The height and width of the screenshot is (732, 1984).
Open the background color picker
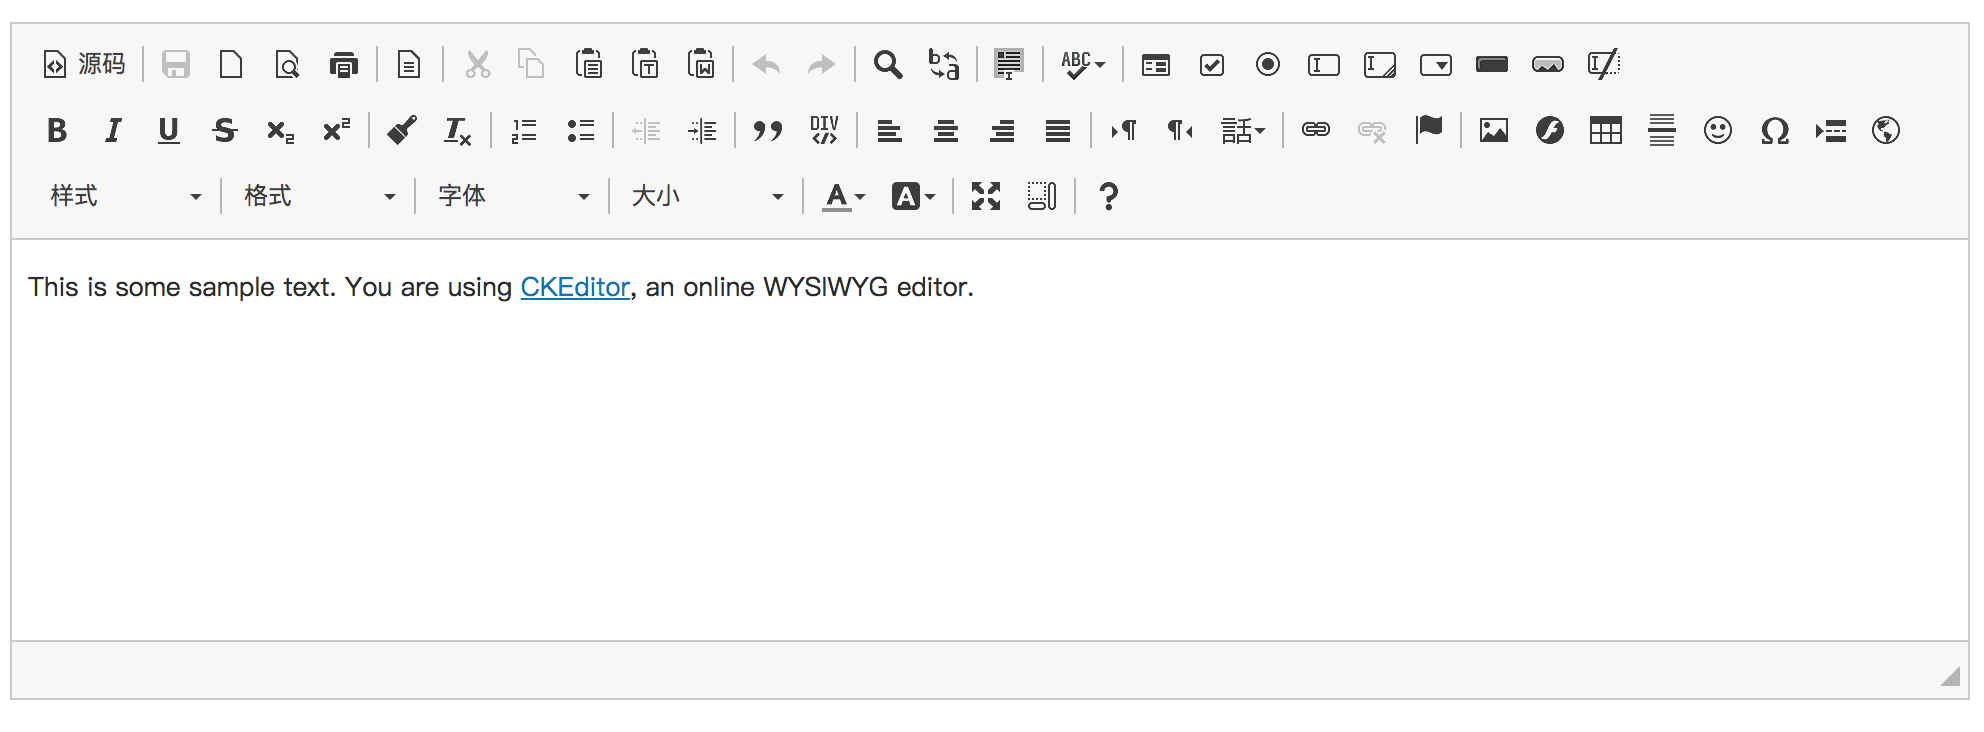913,197
